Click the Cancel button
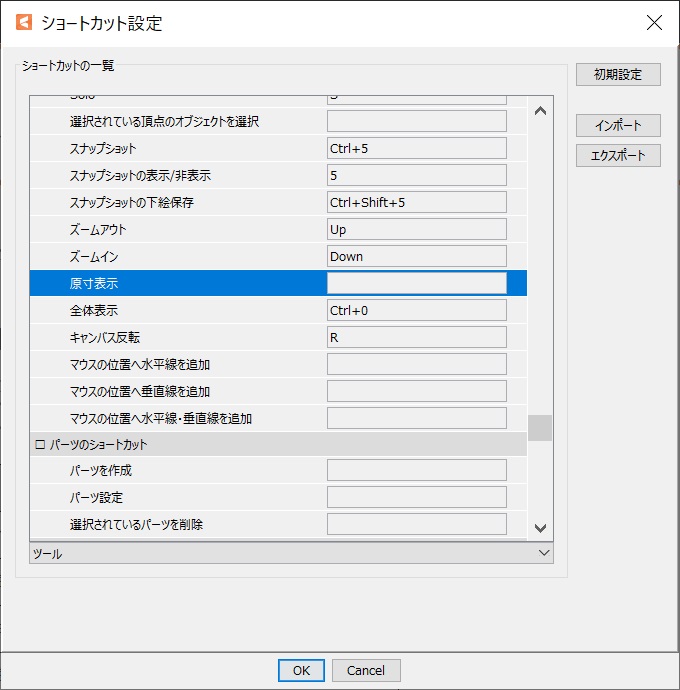The width and height of the screenshot is (680, 690). [x=366, y=670]
